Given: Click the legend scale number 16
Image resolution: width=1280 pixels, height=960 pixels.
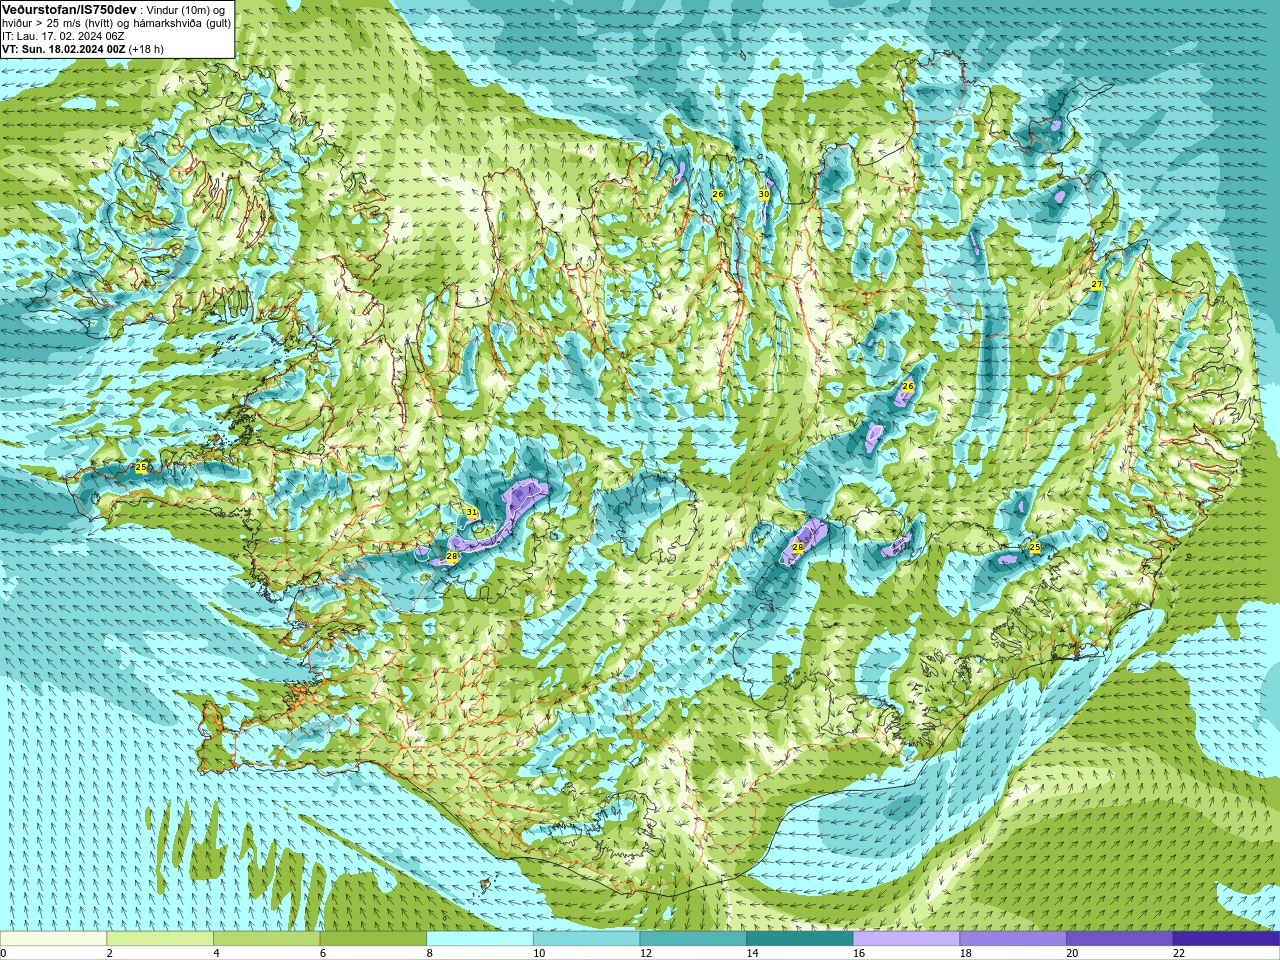Looking at the screenshot, I should click(858, 953).
